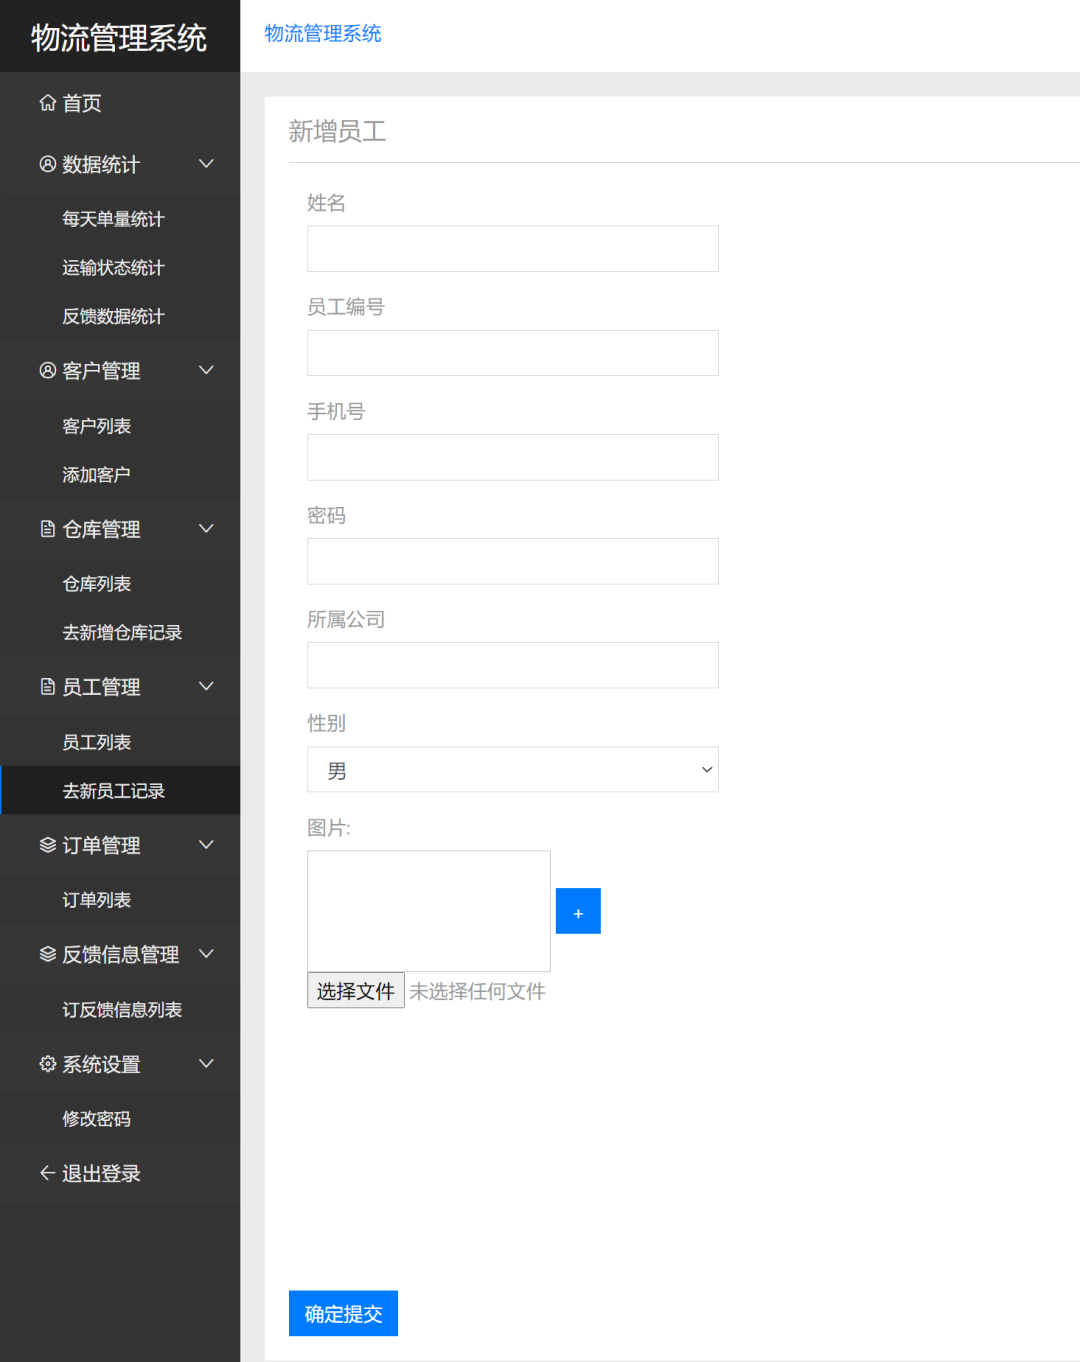Focus the 姓名 input field

(512, 249)
